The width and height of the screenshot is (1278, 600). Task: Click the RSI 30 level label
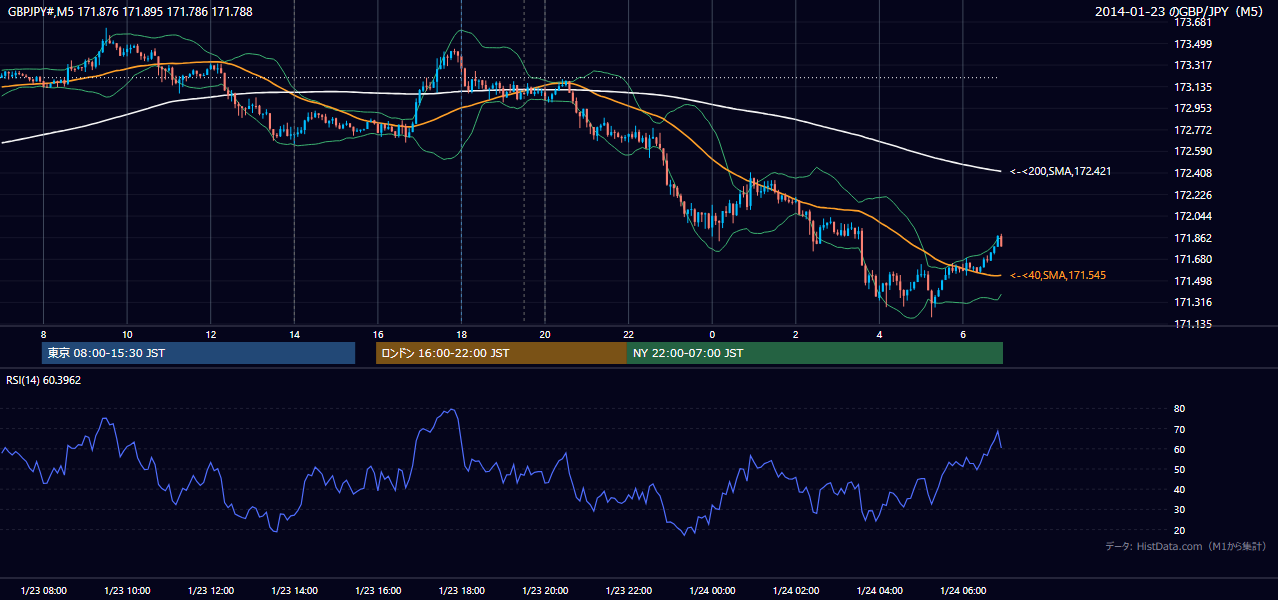pyautogui.click(x=1179, y=509)
